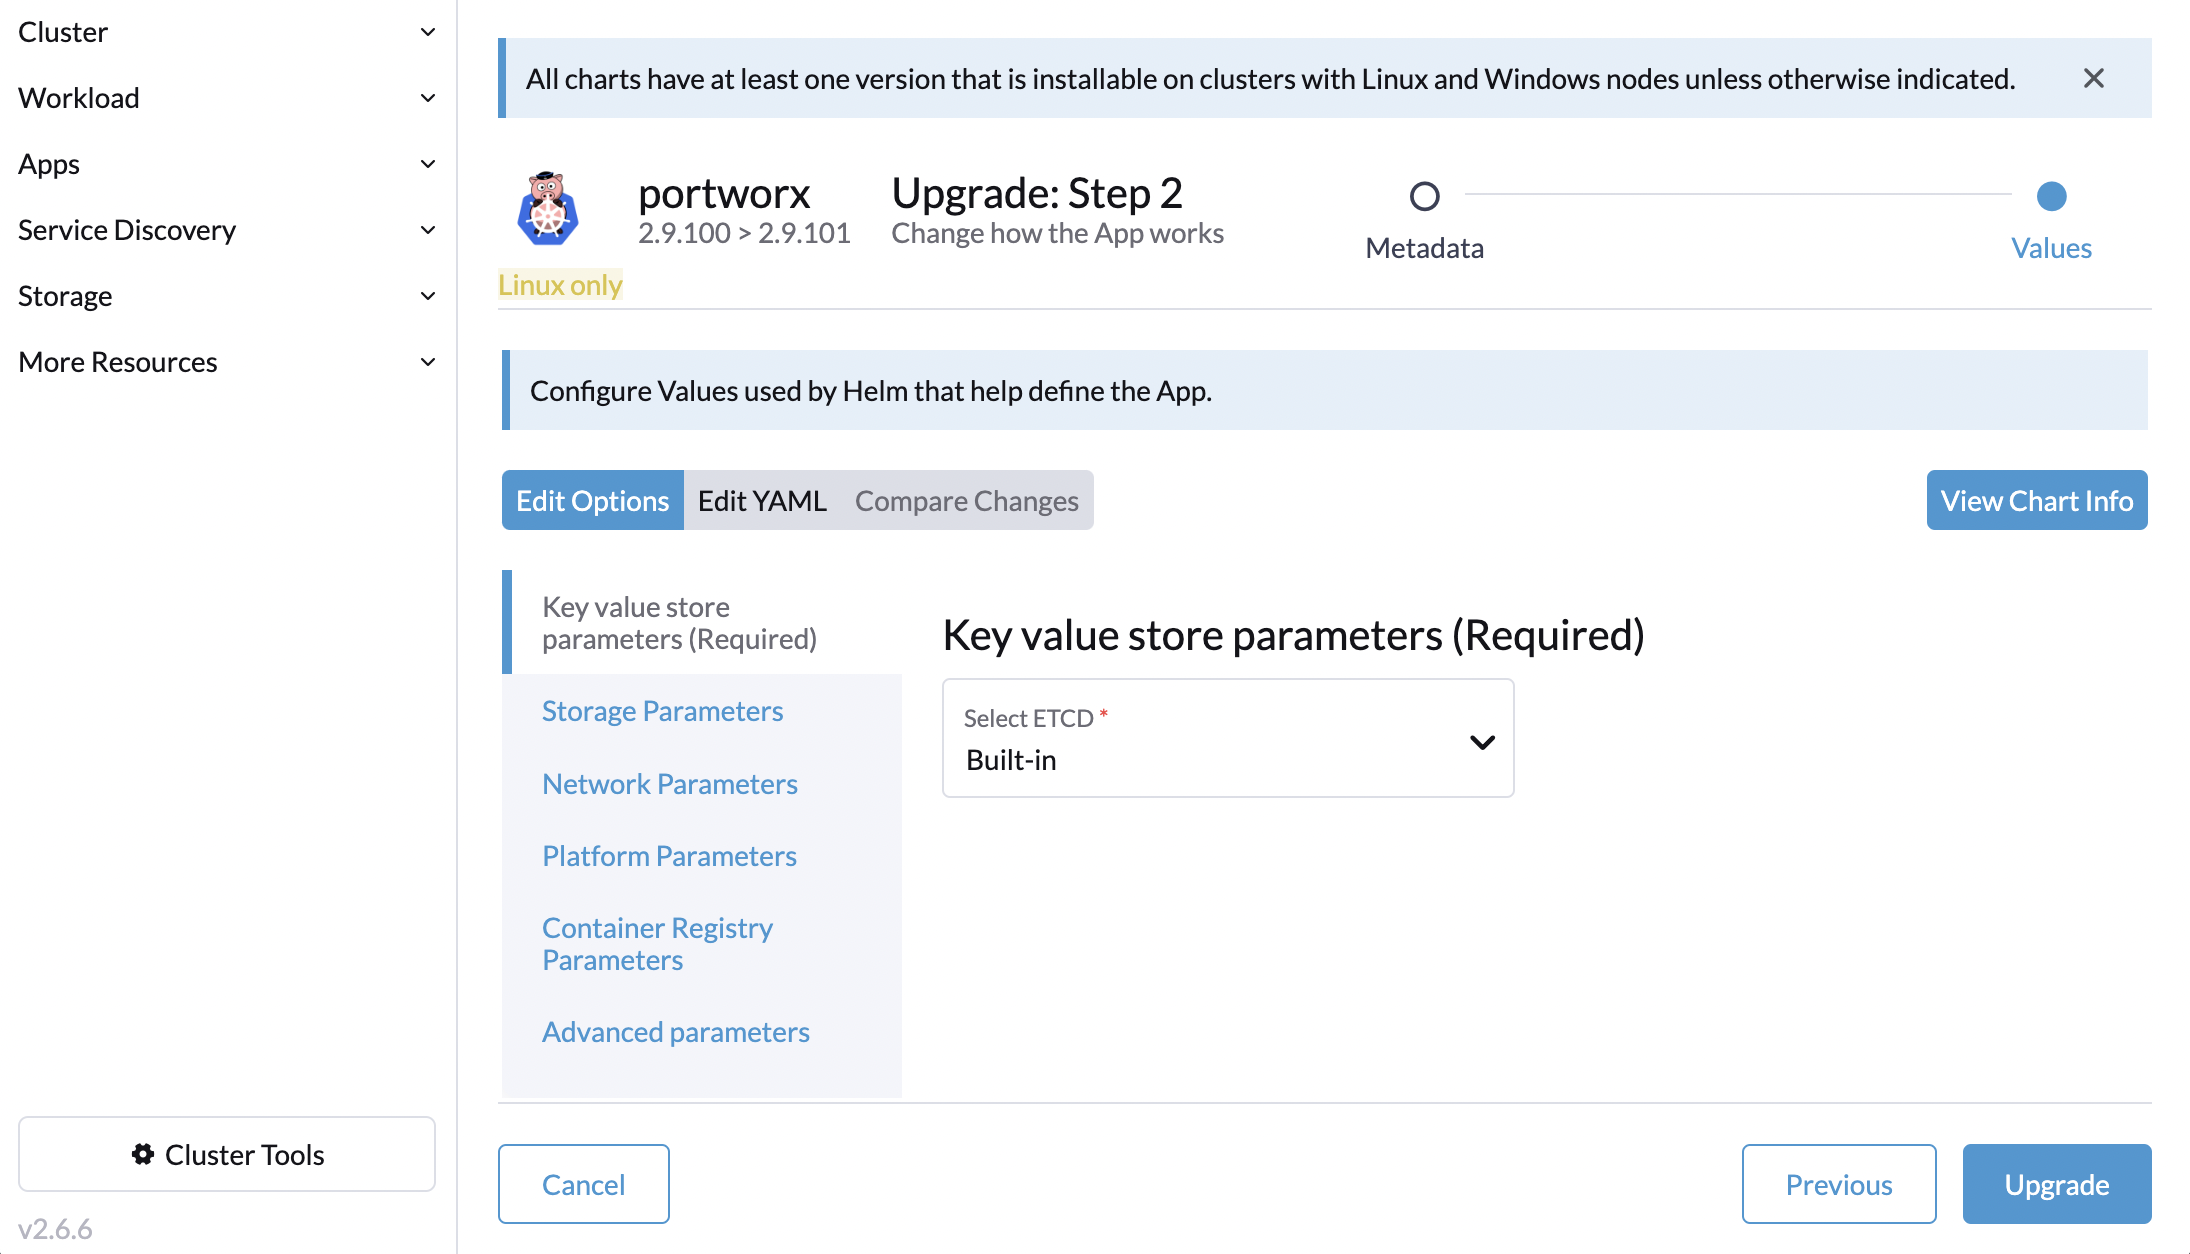Open Network Parameters section
This screenshot has height=1254, width=2190.
(x=670, y=784)
